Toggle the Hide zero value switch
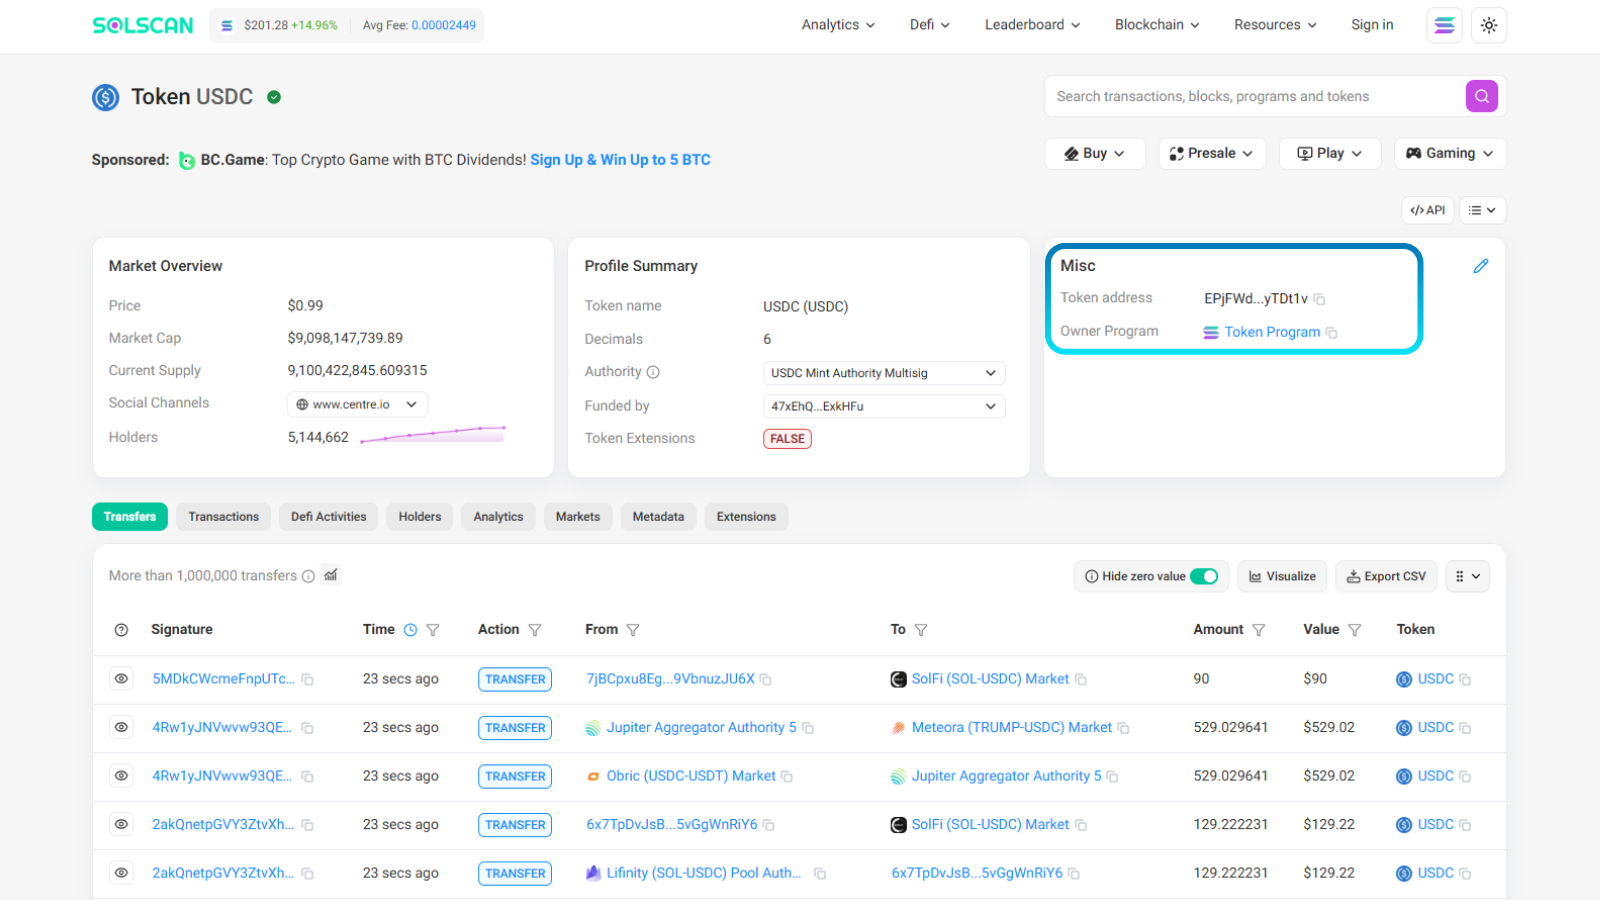Viewport: 1600px width, 900px height. coord(1204,576)
